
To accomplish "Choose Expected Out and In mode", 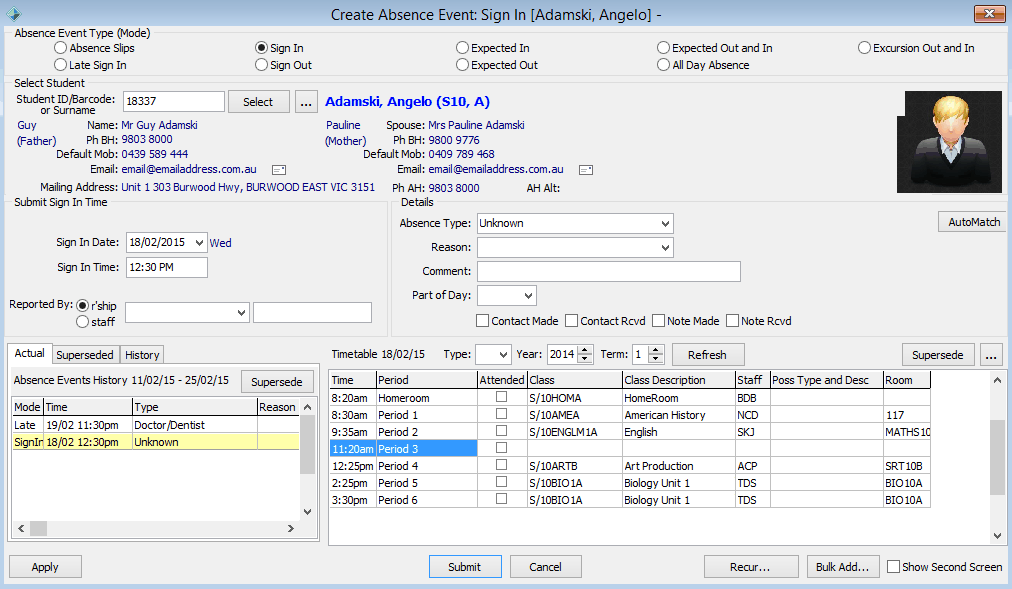I will tap(663, 48).
